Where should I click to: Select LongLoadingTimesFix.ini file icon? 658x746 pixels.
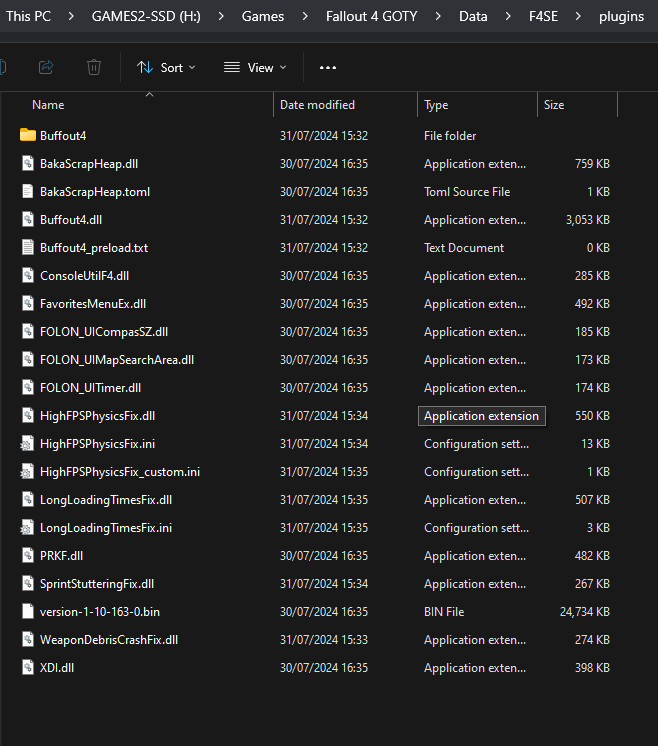click(27, 528)
